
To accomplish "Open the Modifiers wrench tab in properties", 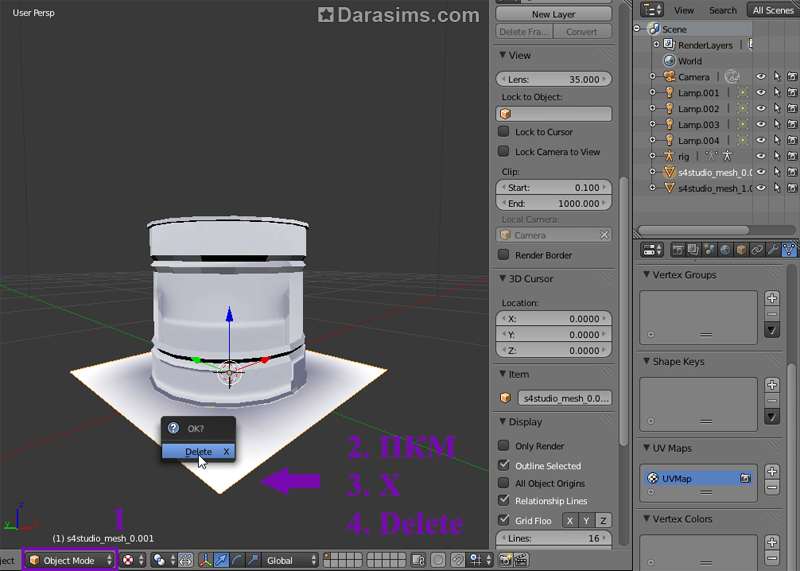I will pyautogui.click(x=773, y=250).
